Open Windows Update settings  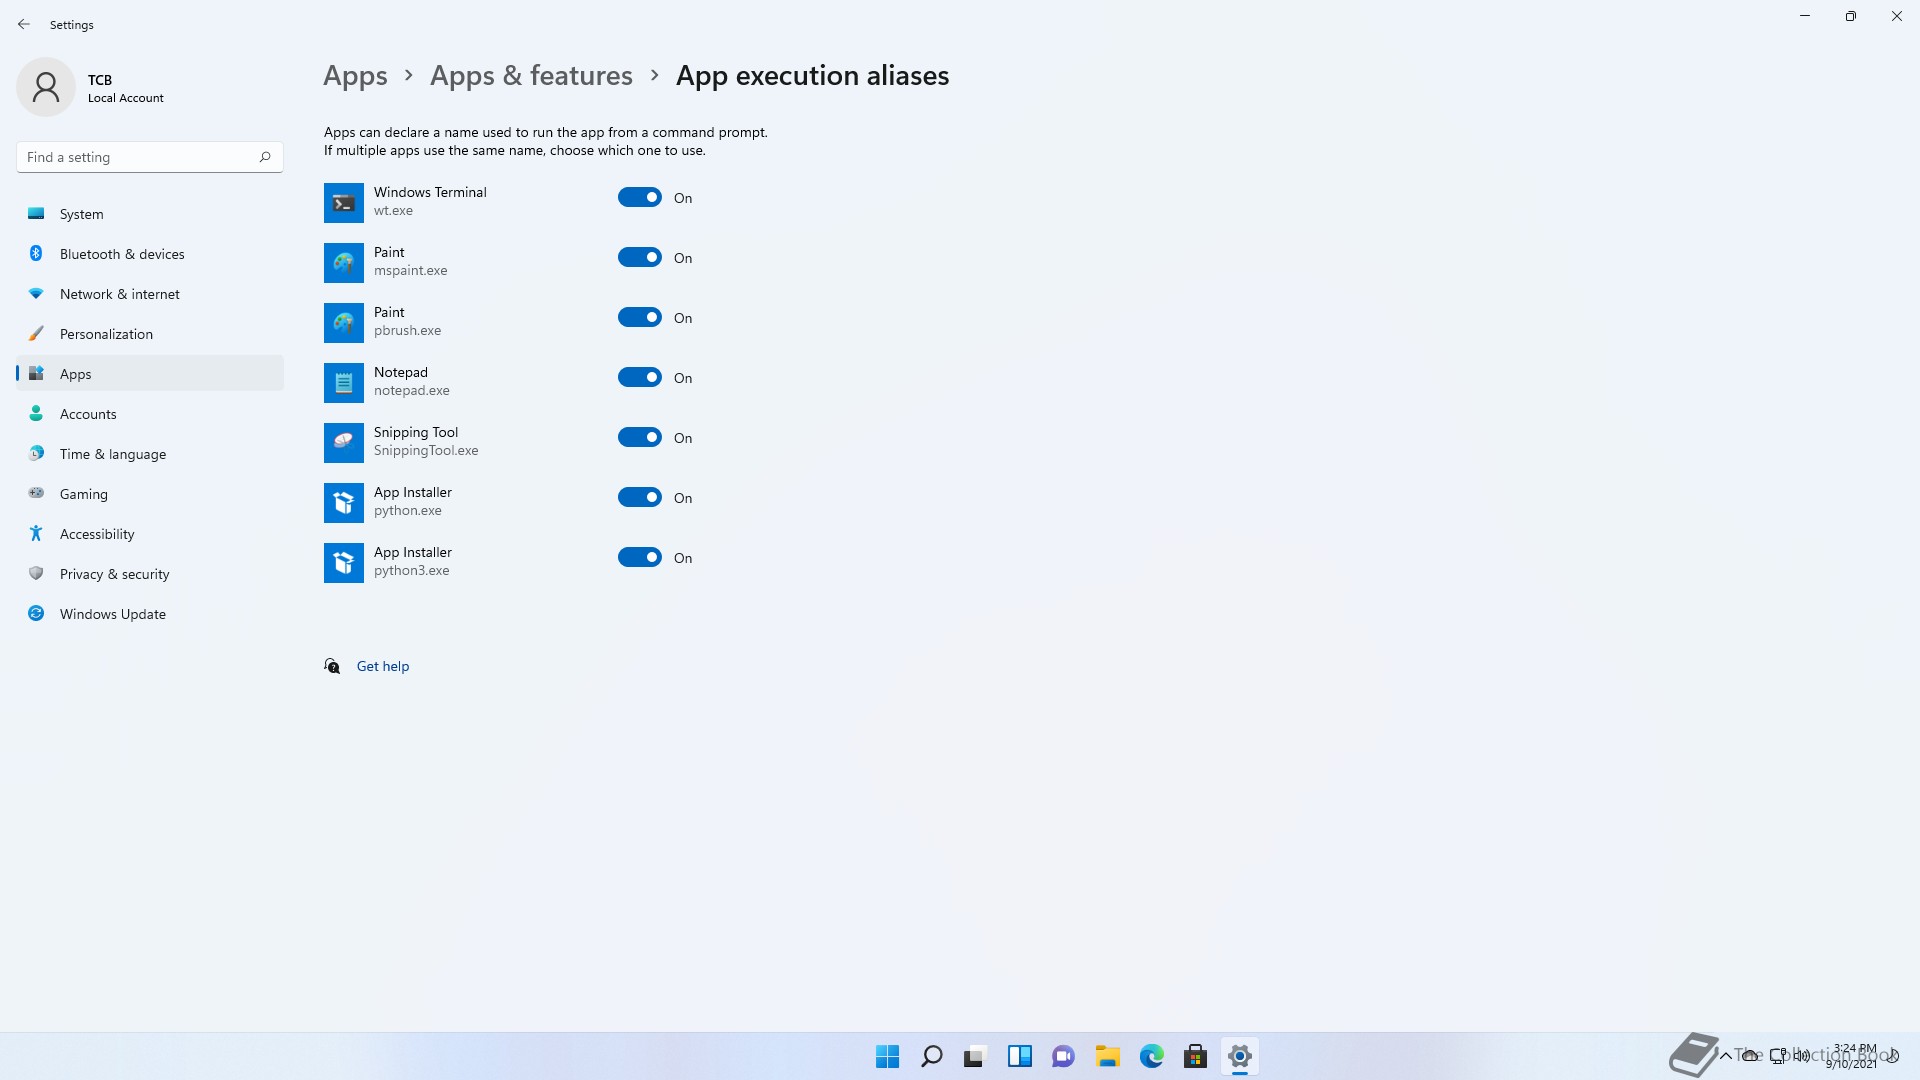click(x=150, y=614)
